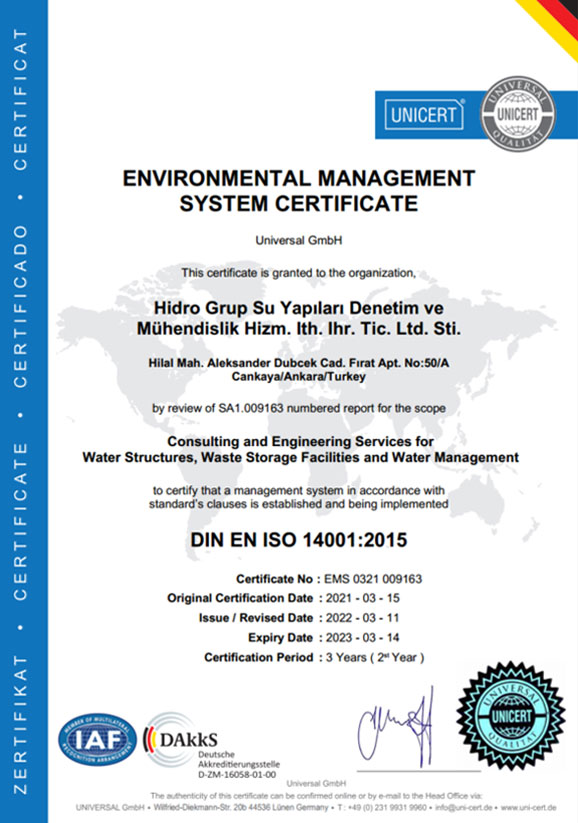
Task: Click the teal UNICERT starburst stamp
Action: [x=511, y=715]
